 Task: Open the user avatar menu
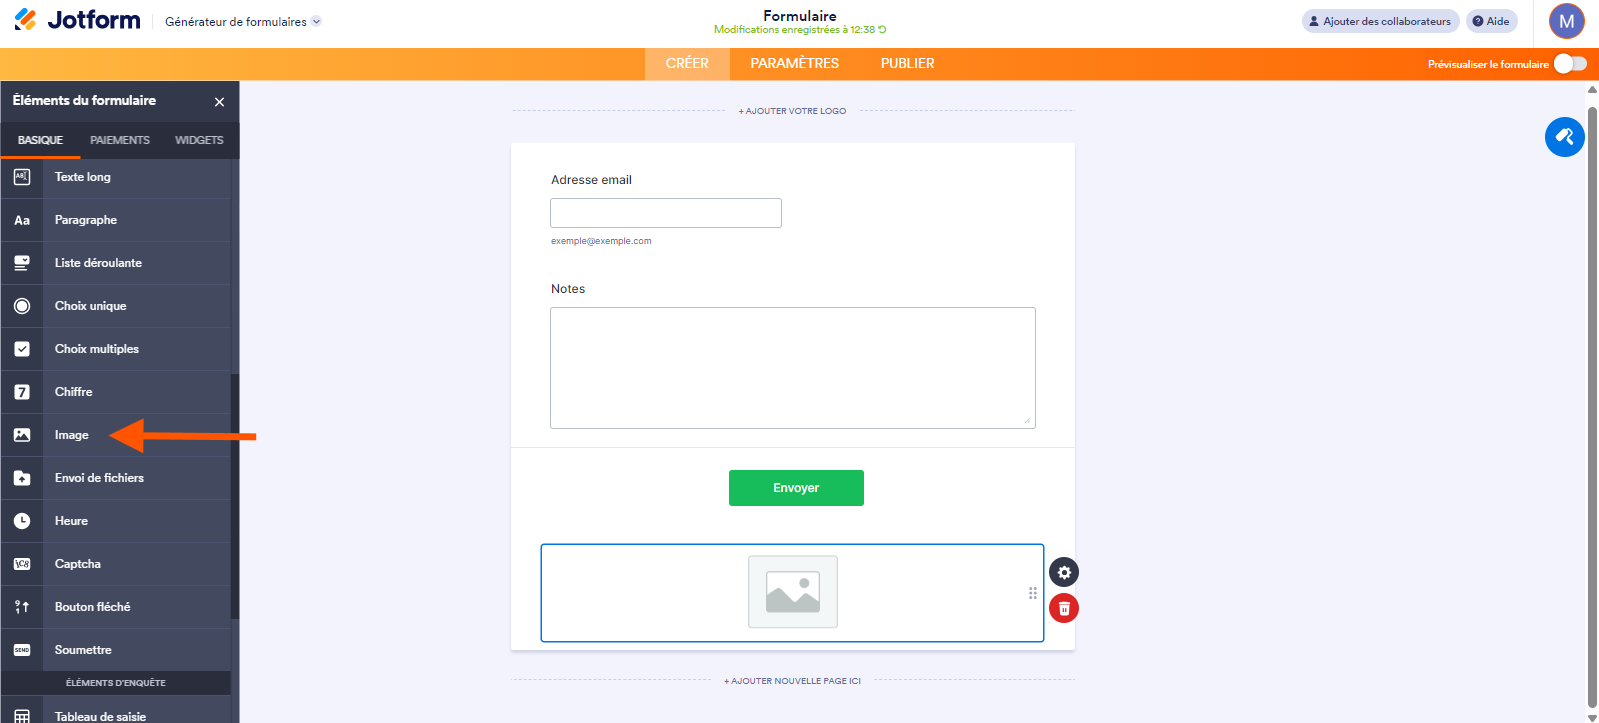click(1567, 21)
